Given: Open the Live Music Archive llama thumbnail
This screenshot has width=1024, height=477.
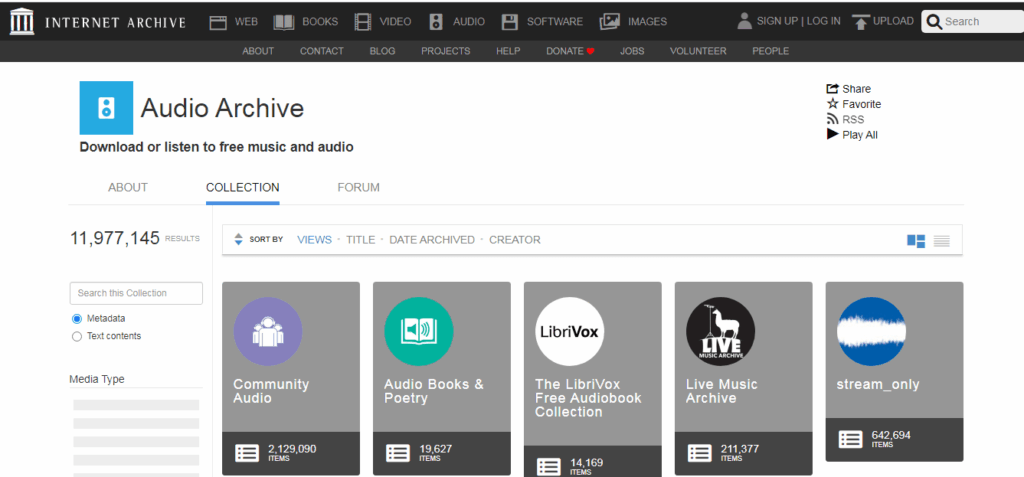Looking at the screenshot, I should [x=720, y=331].
